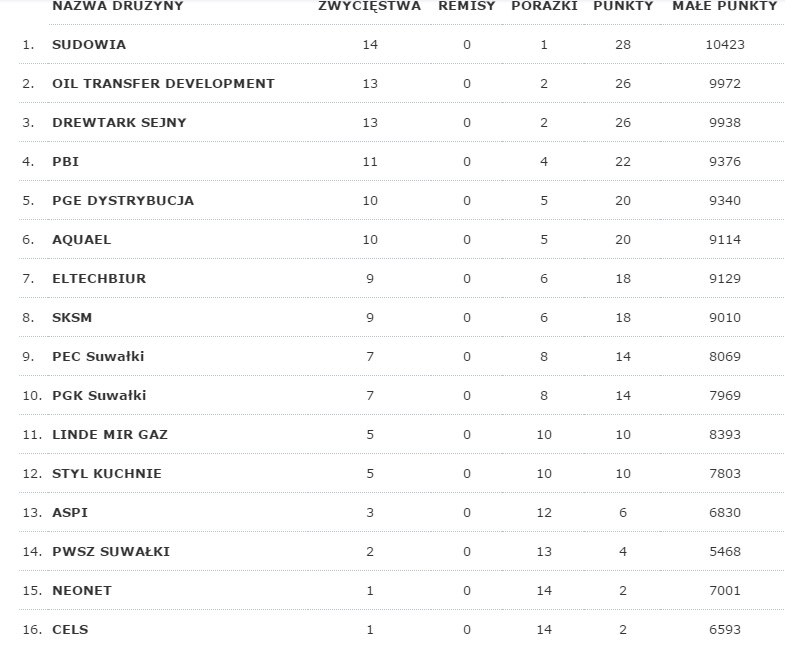The image size is (785, 647).
Task: Open the LINDE MIR GAZ team
Action: 110,435
